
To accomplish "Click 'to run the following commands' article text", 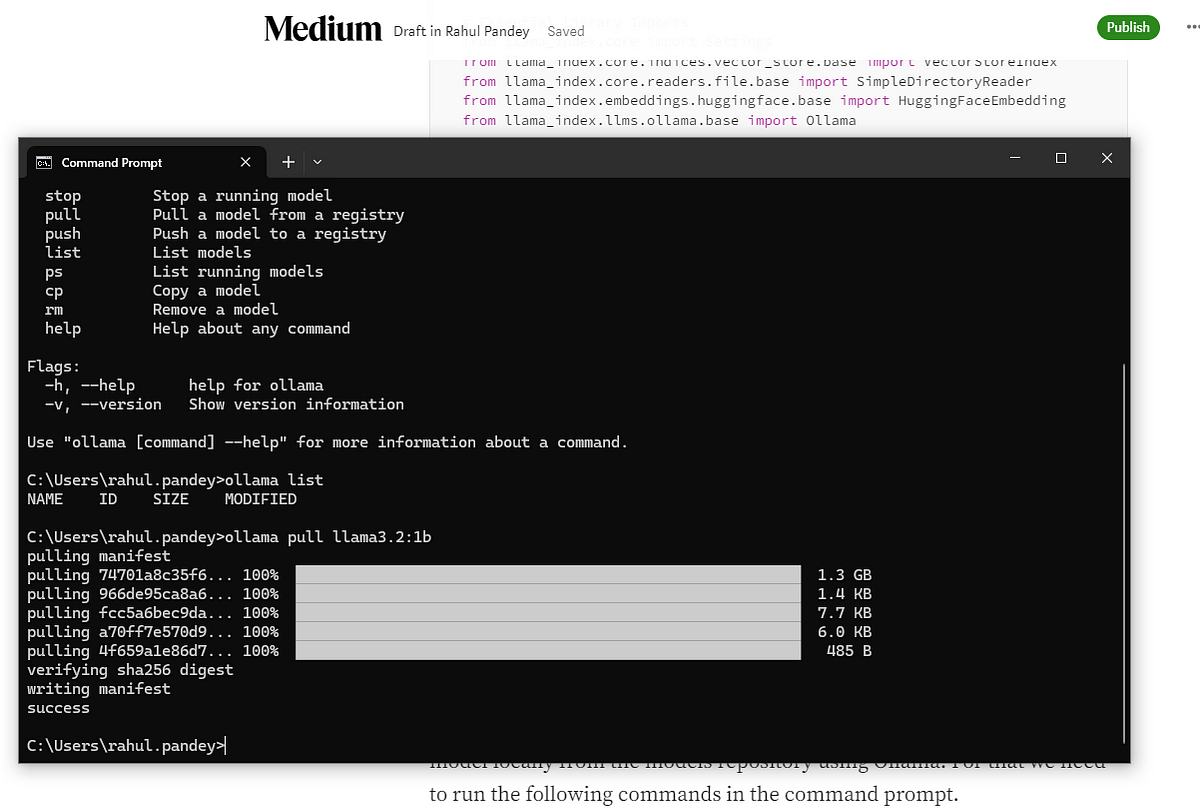I will (x=693, y=795).
